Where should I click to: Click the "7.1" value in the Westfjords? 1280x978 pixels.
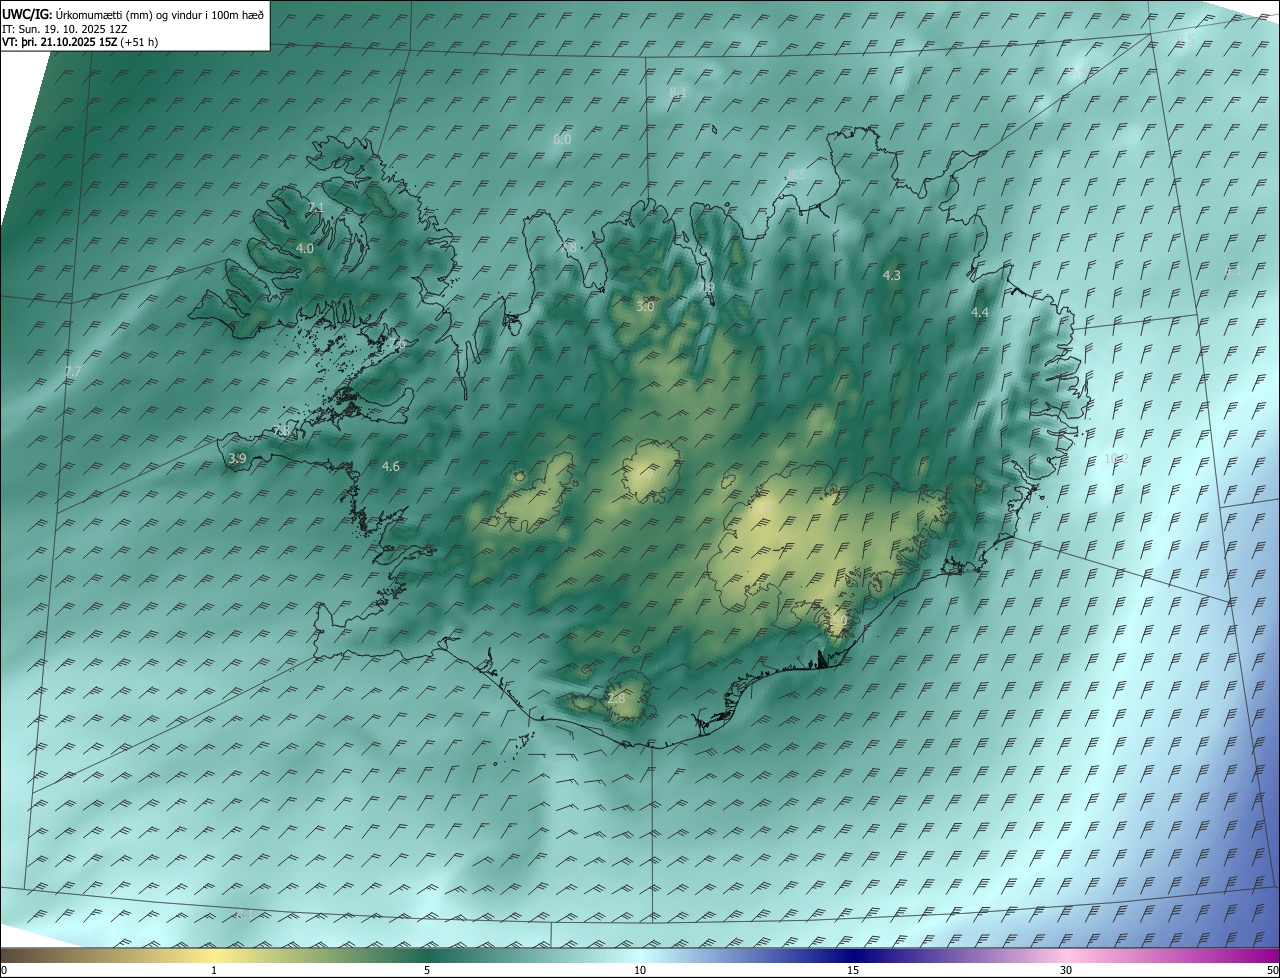point(316,207)
